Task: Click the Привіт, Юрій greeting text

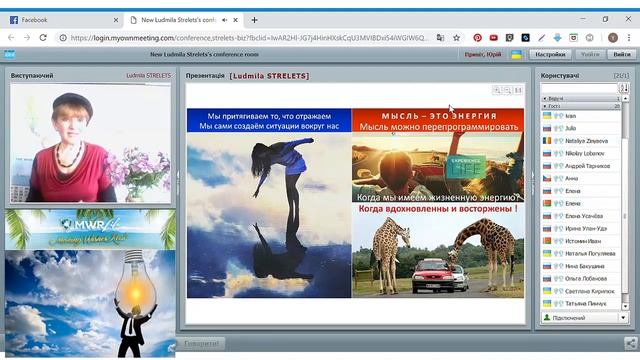Action: (x=483, y=54)
